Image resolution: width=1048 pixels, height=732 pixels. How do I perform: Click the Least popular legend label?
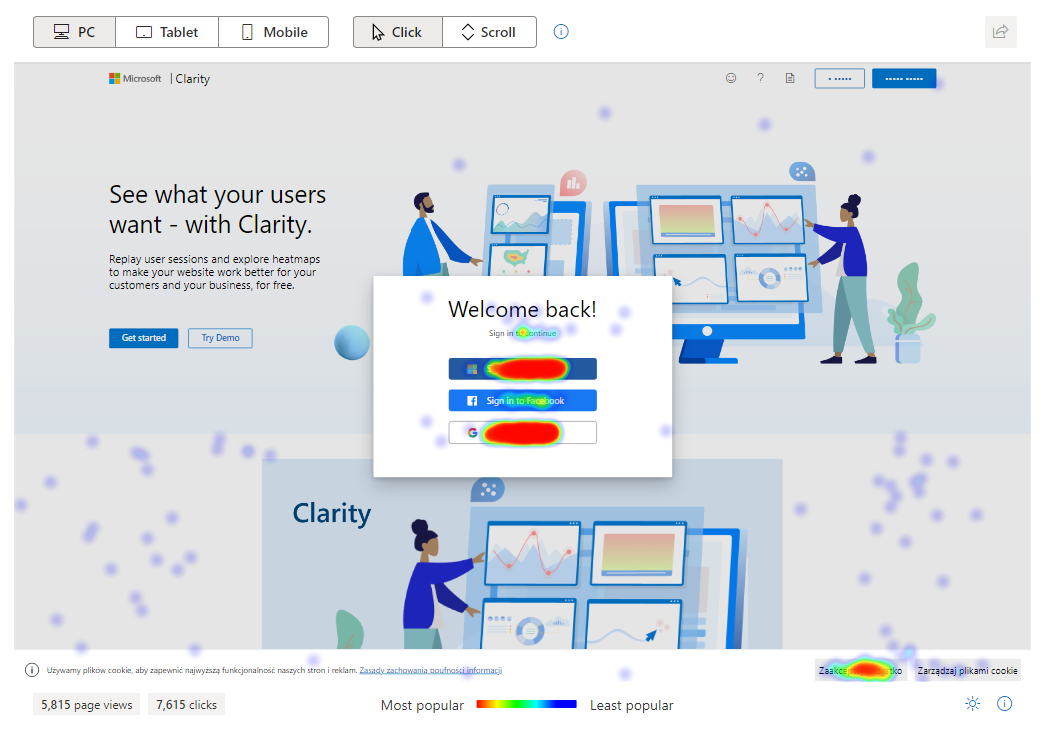(632, 705)
